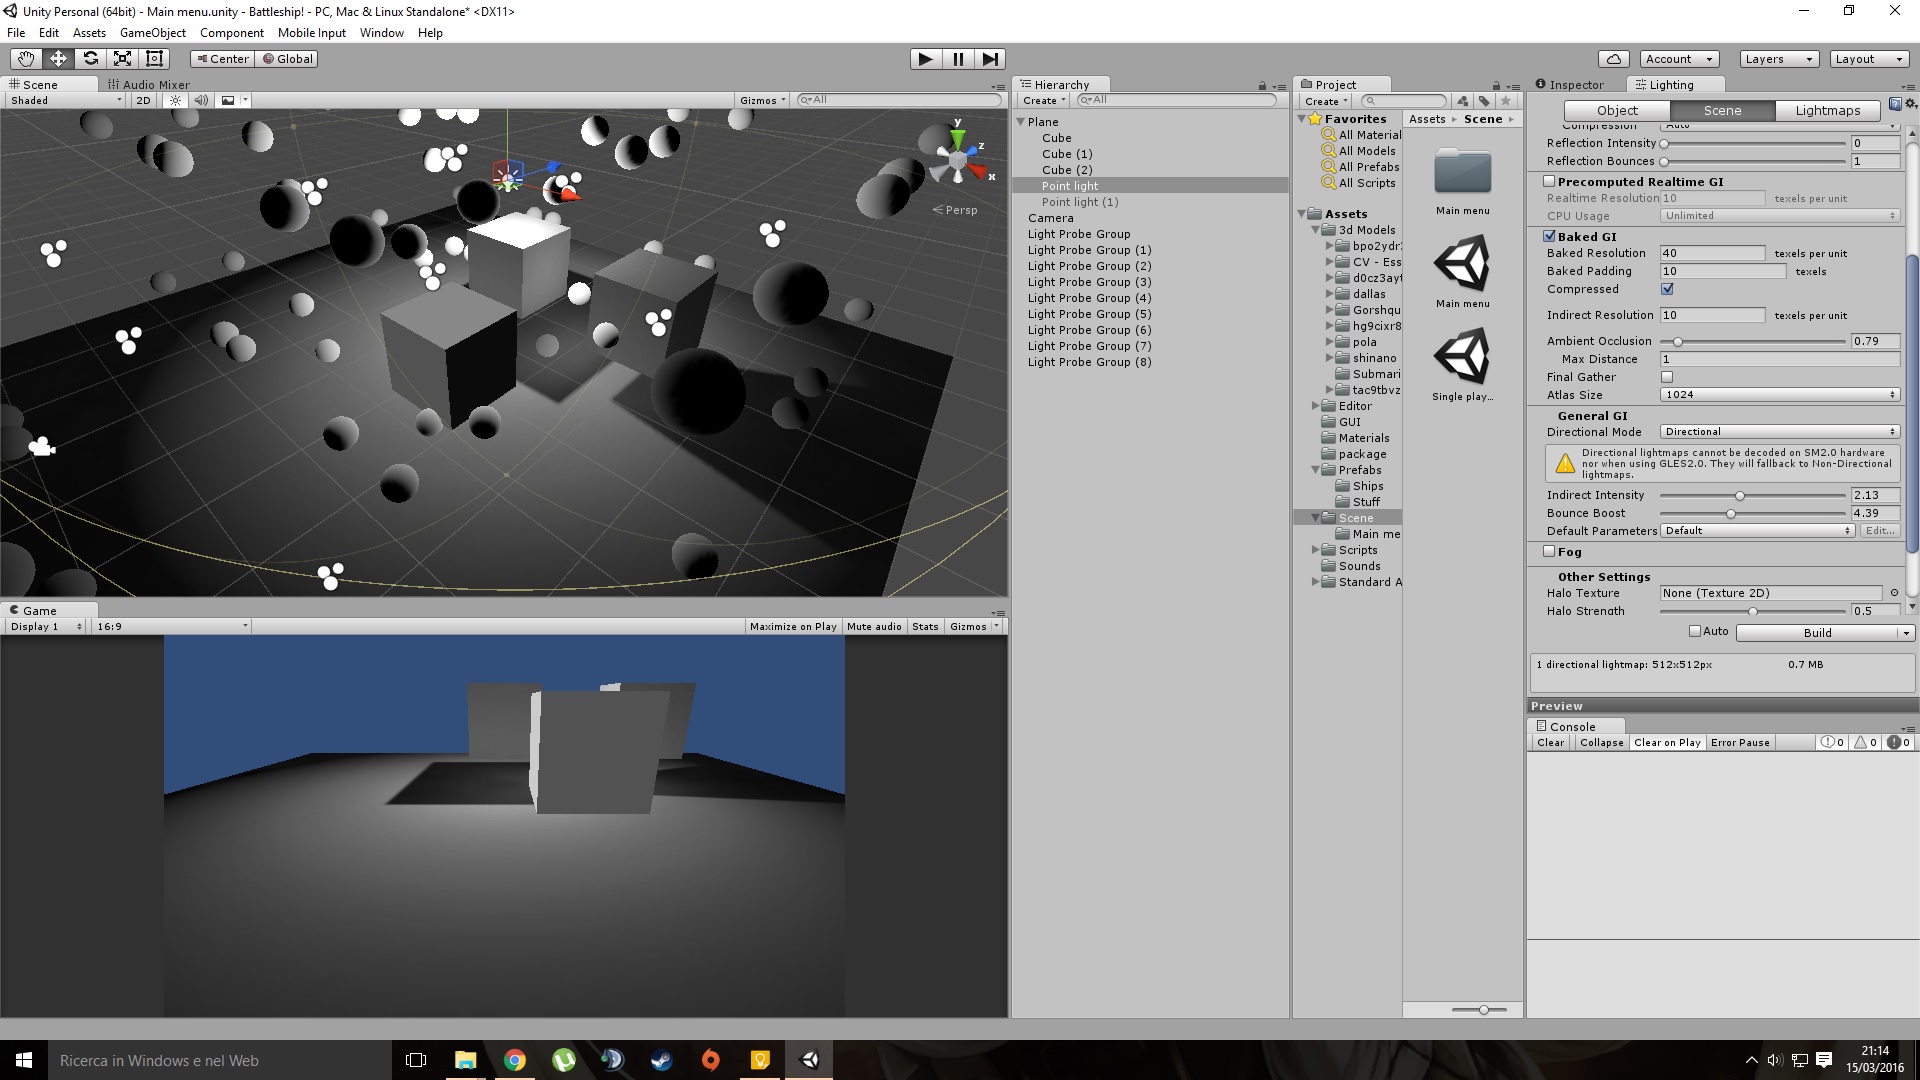Select the Rotate tool
Image resolution: width=1920 pixels, height=1080 pixels.
90,59
